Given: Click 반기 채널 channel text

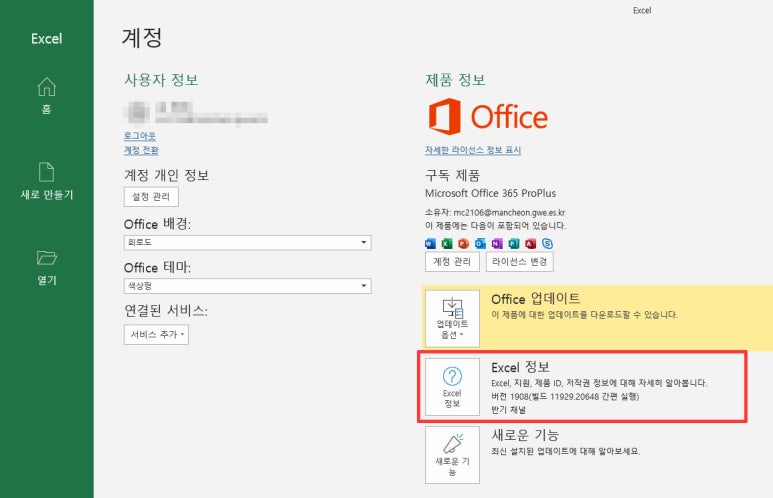Looking at the screenshot, I should [508, 410].
